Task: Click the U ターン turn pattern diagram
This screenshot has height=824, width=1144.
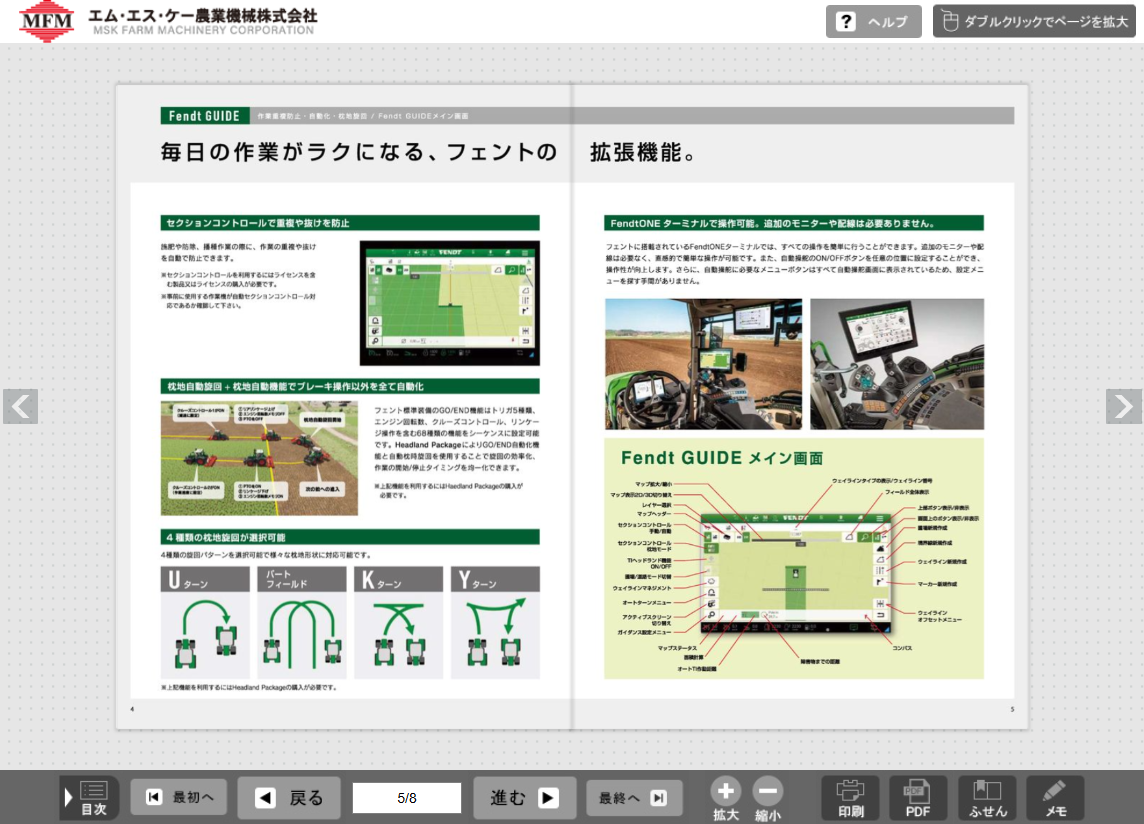Action: pyautogui.click(x=205, y=623)
